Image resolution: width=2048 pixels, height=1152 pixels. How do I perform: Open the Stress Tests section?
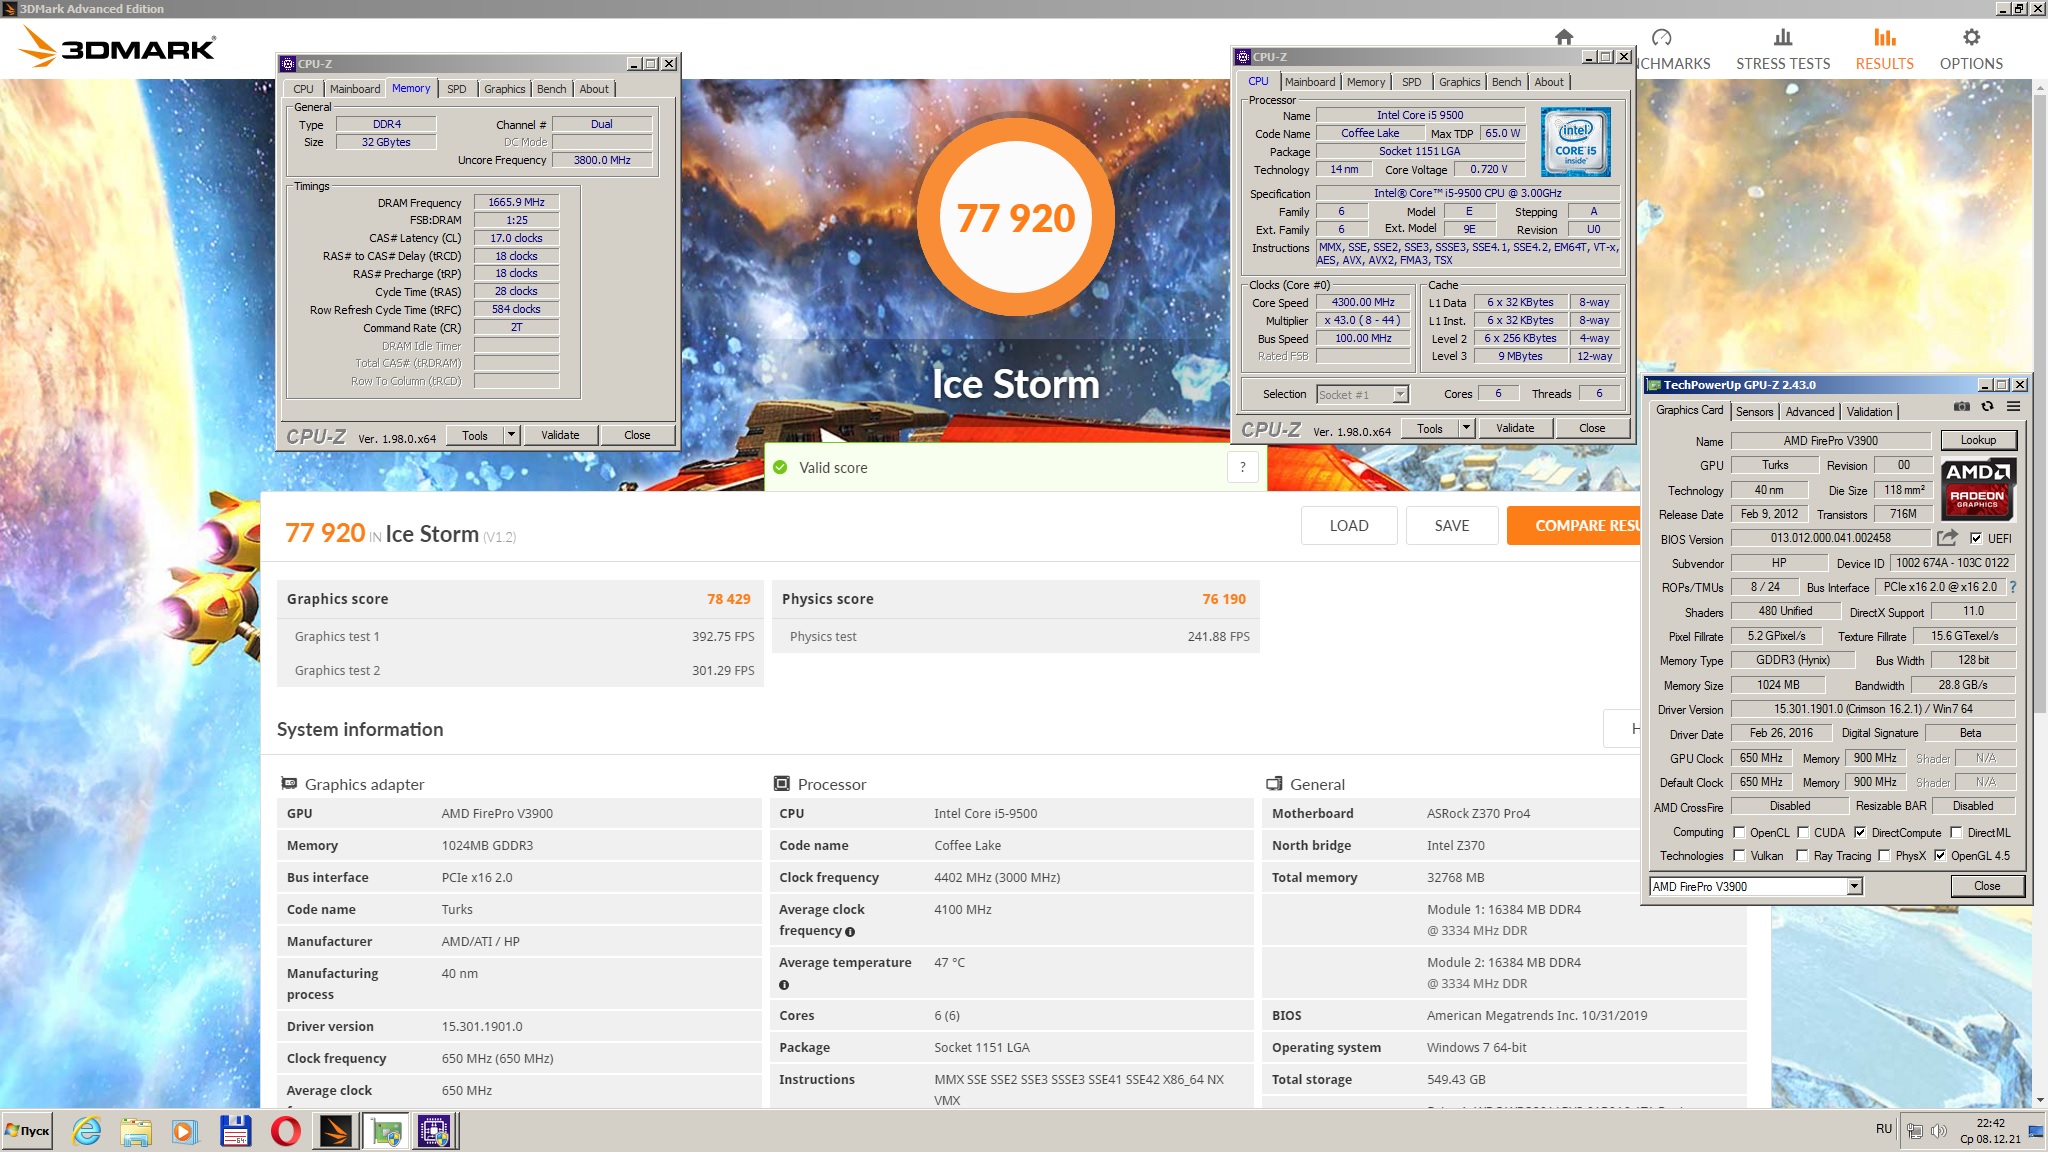[1783, 50]
